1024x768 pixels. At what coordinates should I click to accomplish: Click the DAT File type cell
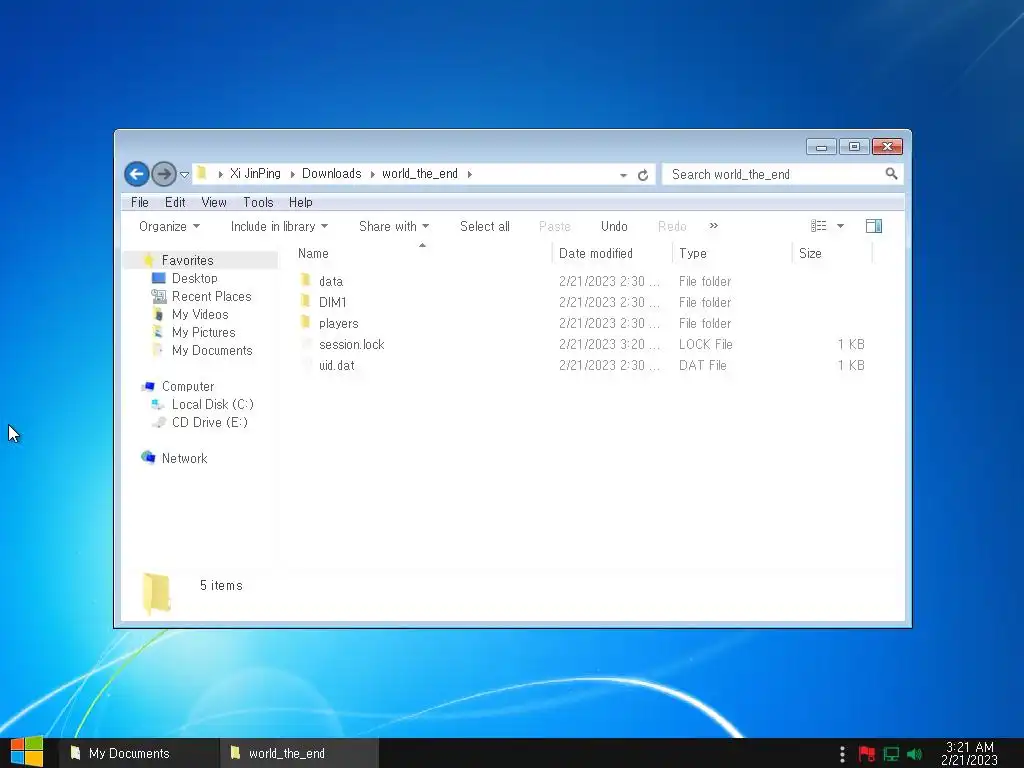click(702, 366)
